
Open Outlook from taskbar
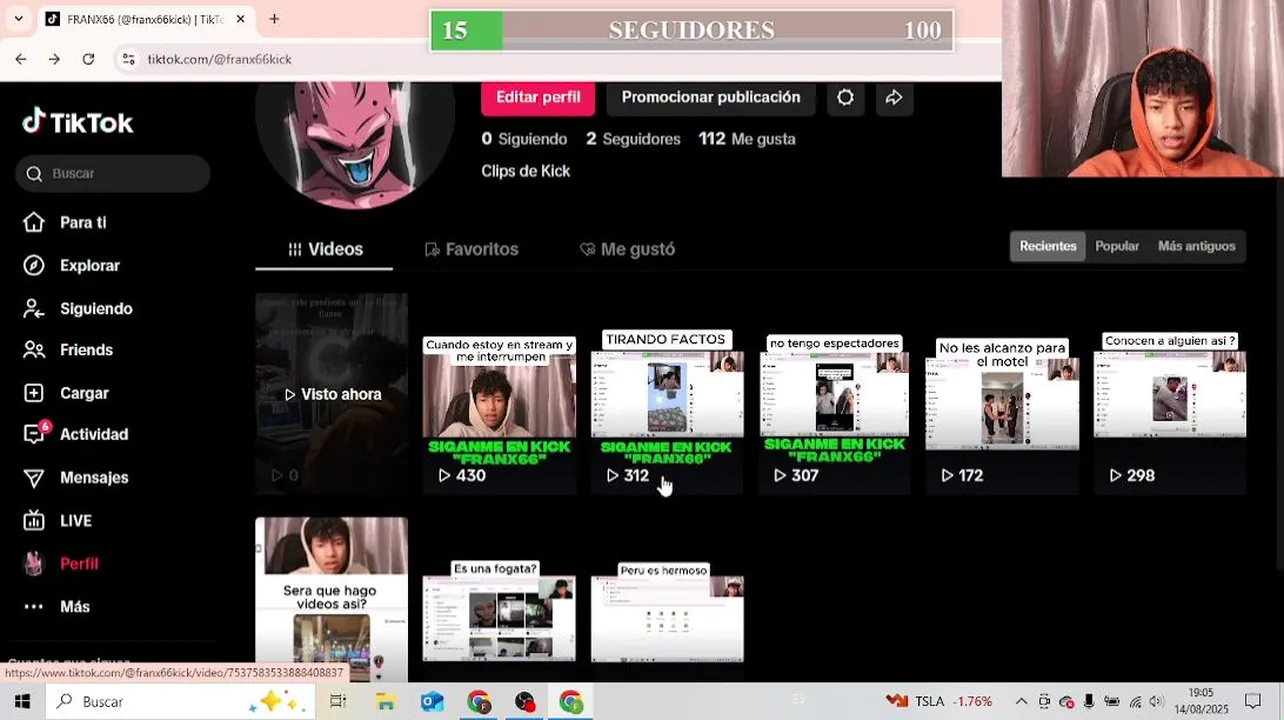tap(432, 701)
